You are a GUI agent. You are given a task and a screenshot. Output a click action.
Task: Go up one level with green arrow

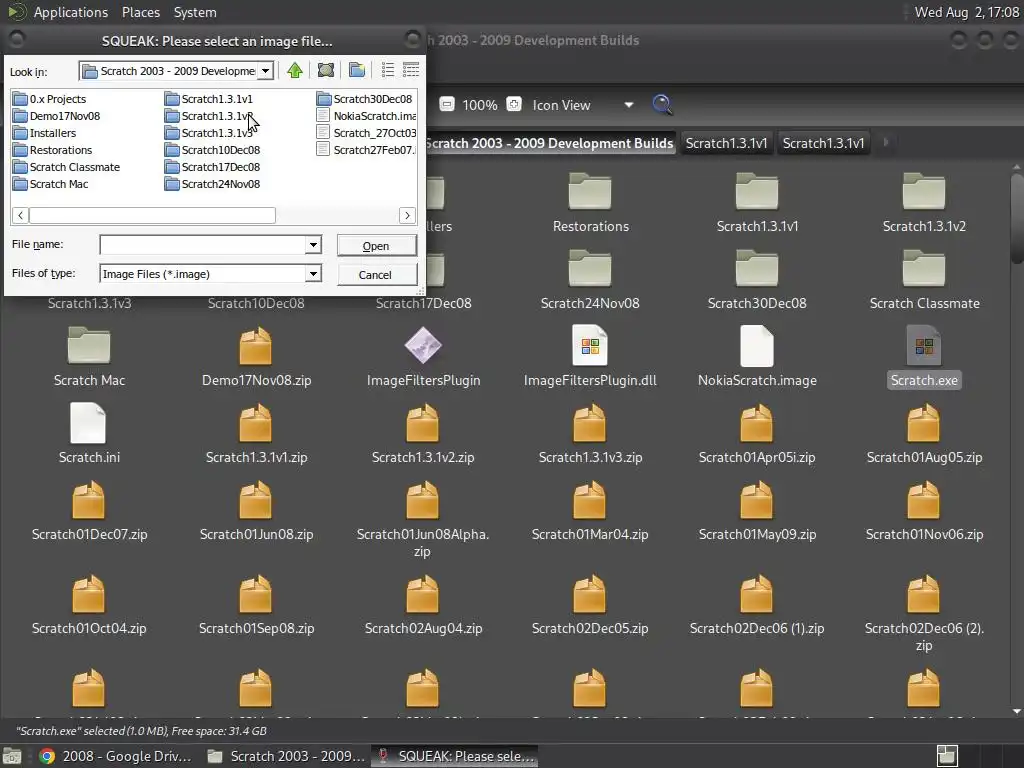[x=295, y=70]
